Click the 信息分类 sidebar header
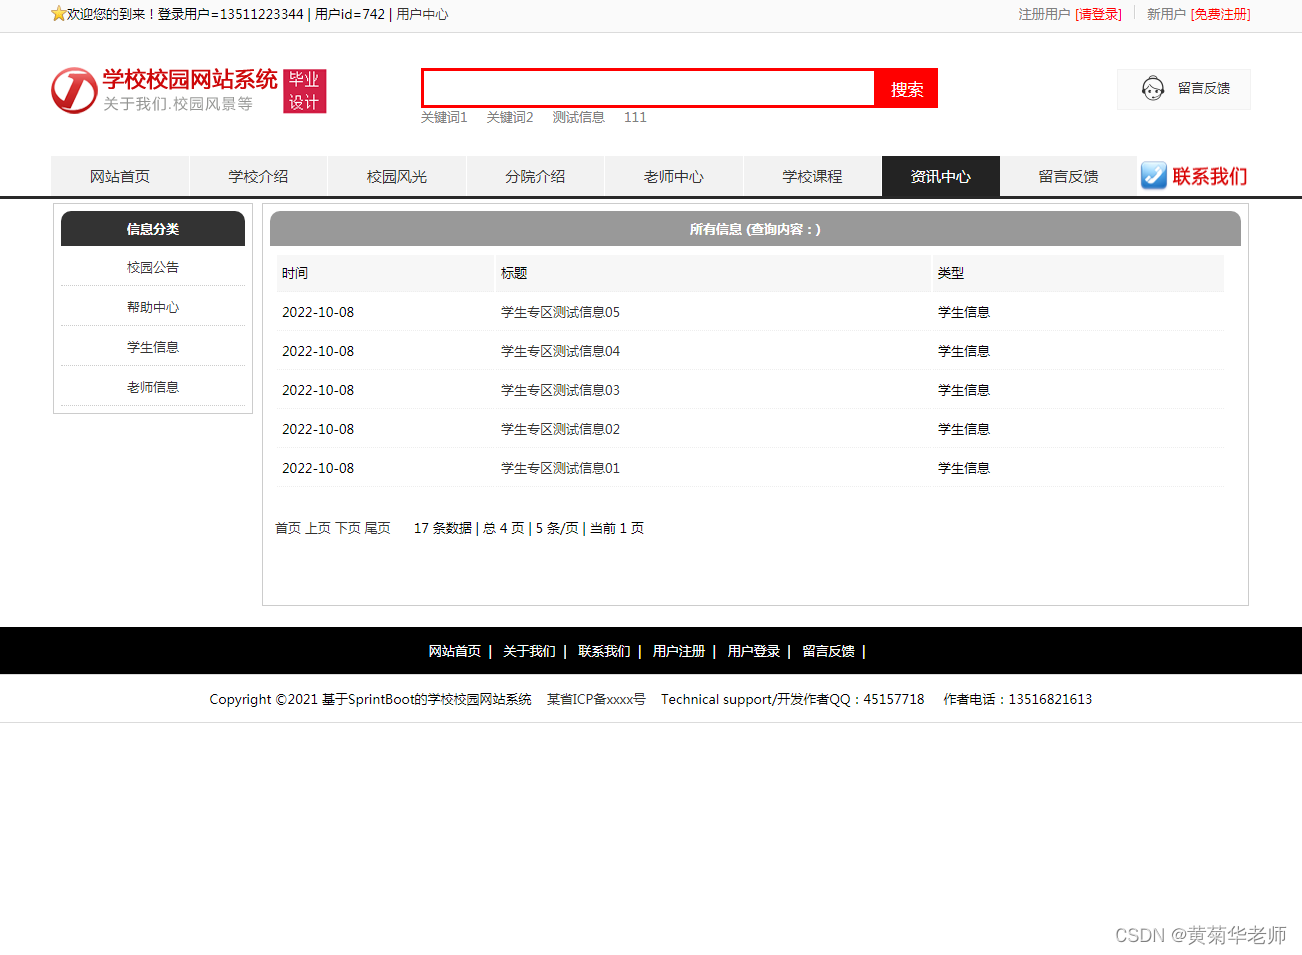Screen dimensions: 1302x955 tap(153, 229)
